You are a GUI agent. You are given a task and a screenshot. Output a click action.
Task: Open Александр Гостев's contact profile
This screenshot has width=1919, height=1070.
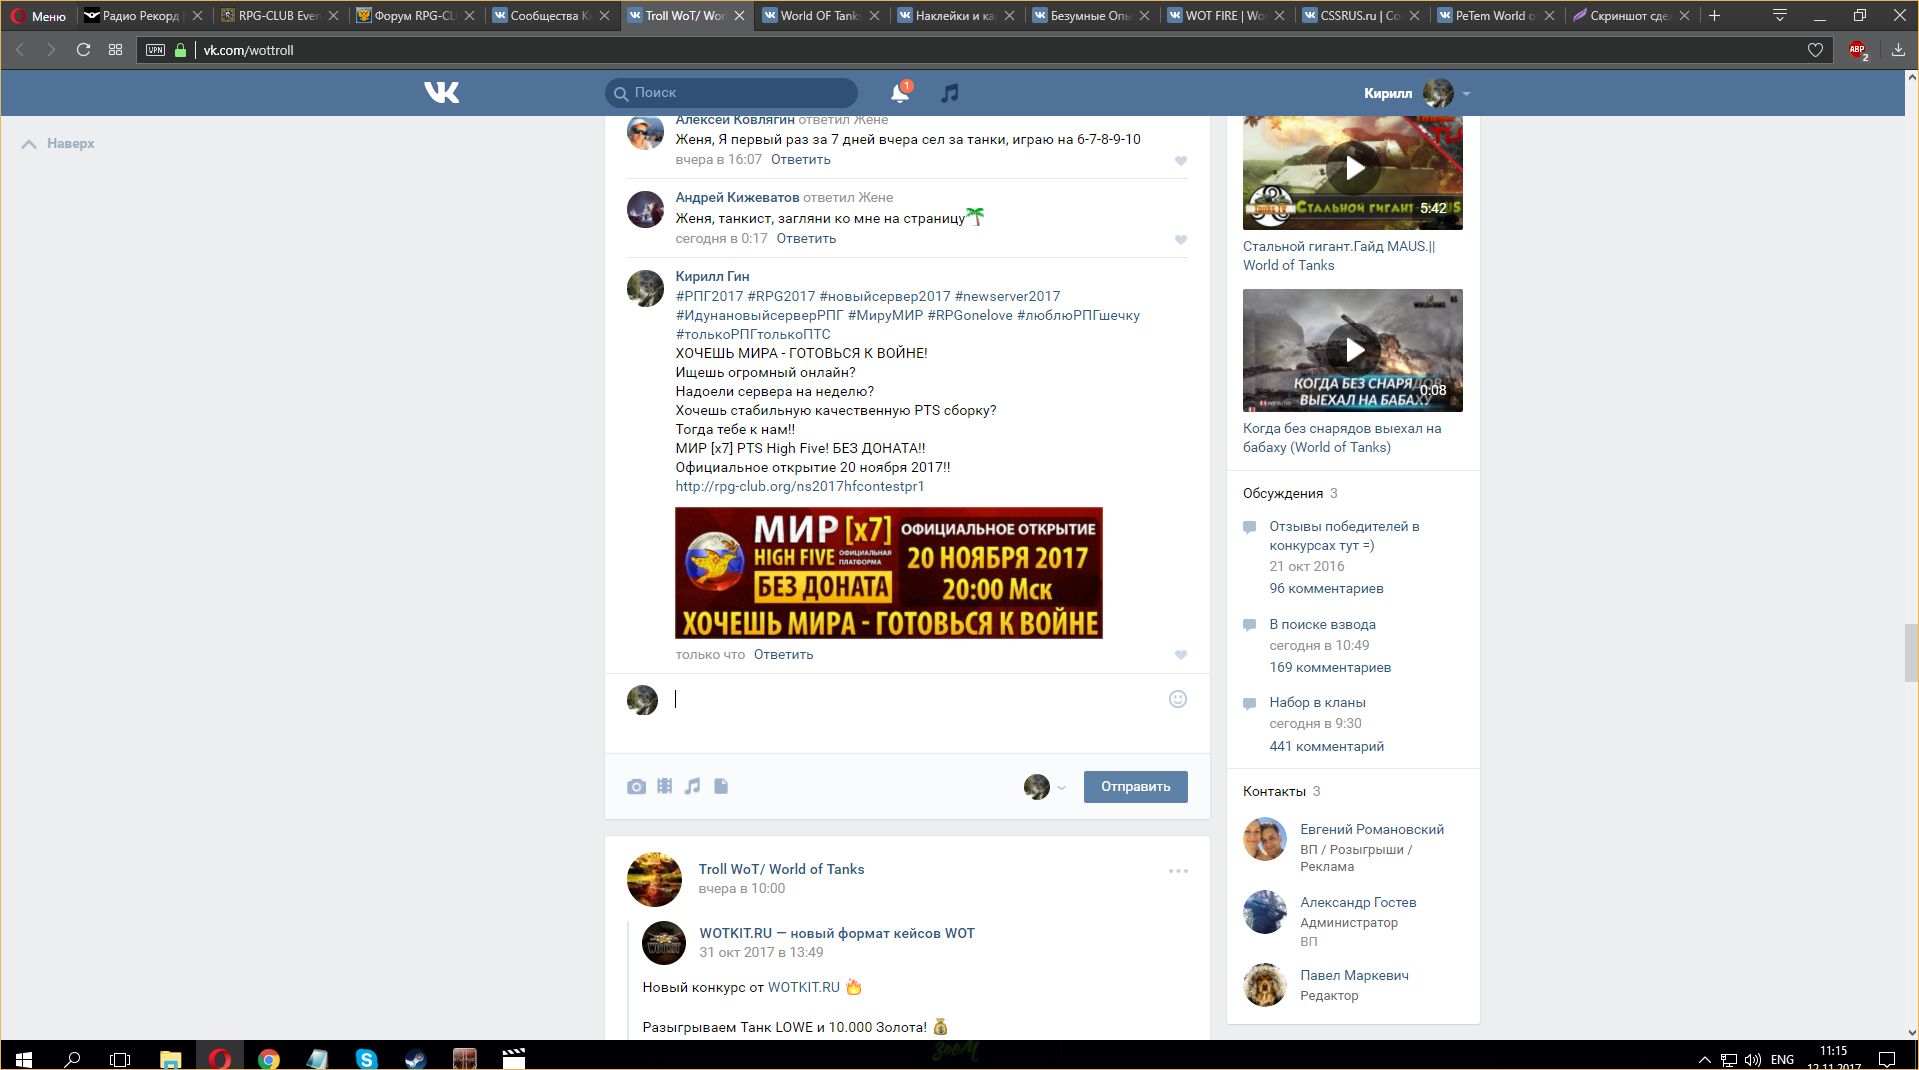1358,903
